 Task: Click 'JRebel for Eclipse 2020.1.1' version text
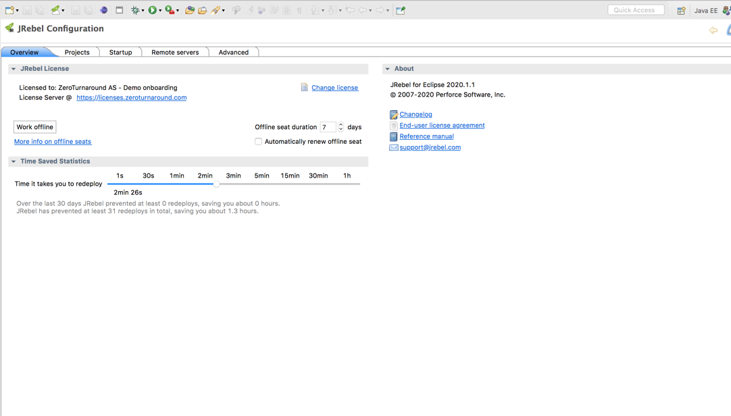[x=433, y=84]
